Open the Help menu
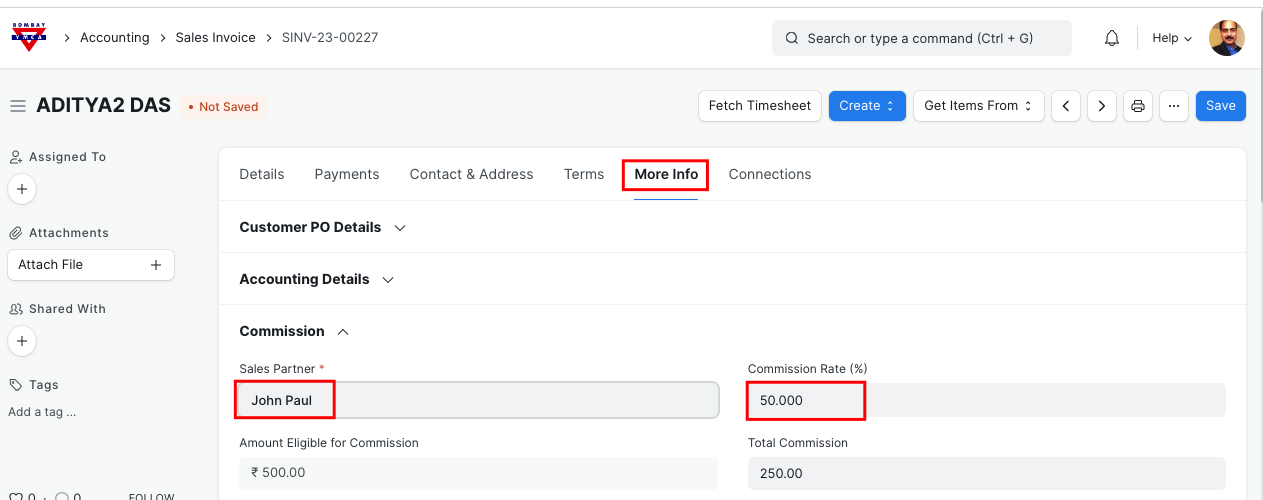The image size is (1263, 500). tap(1172, 38)
